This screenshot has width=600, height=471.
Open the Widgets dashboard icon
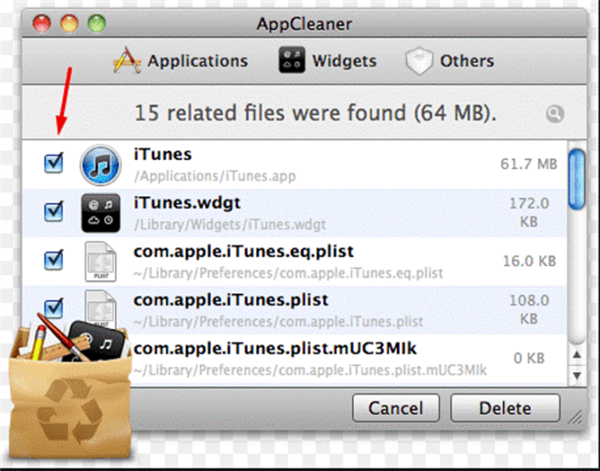pos(292,60)
